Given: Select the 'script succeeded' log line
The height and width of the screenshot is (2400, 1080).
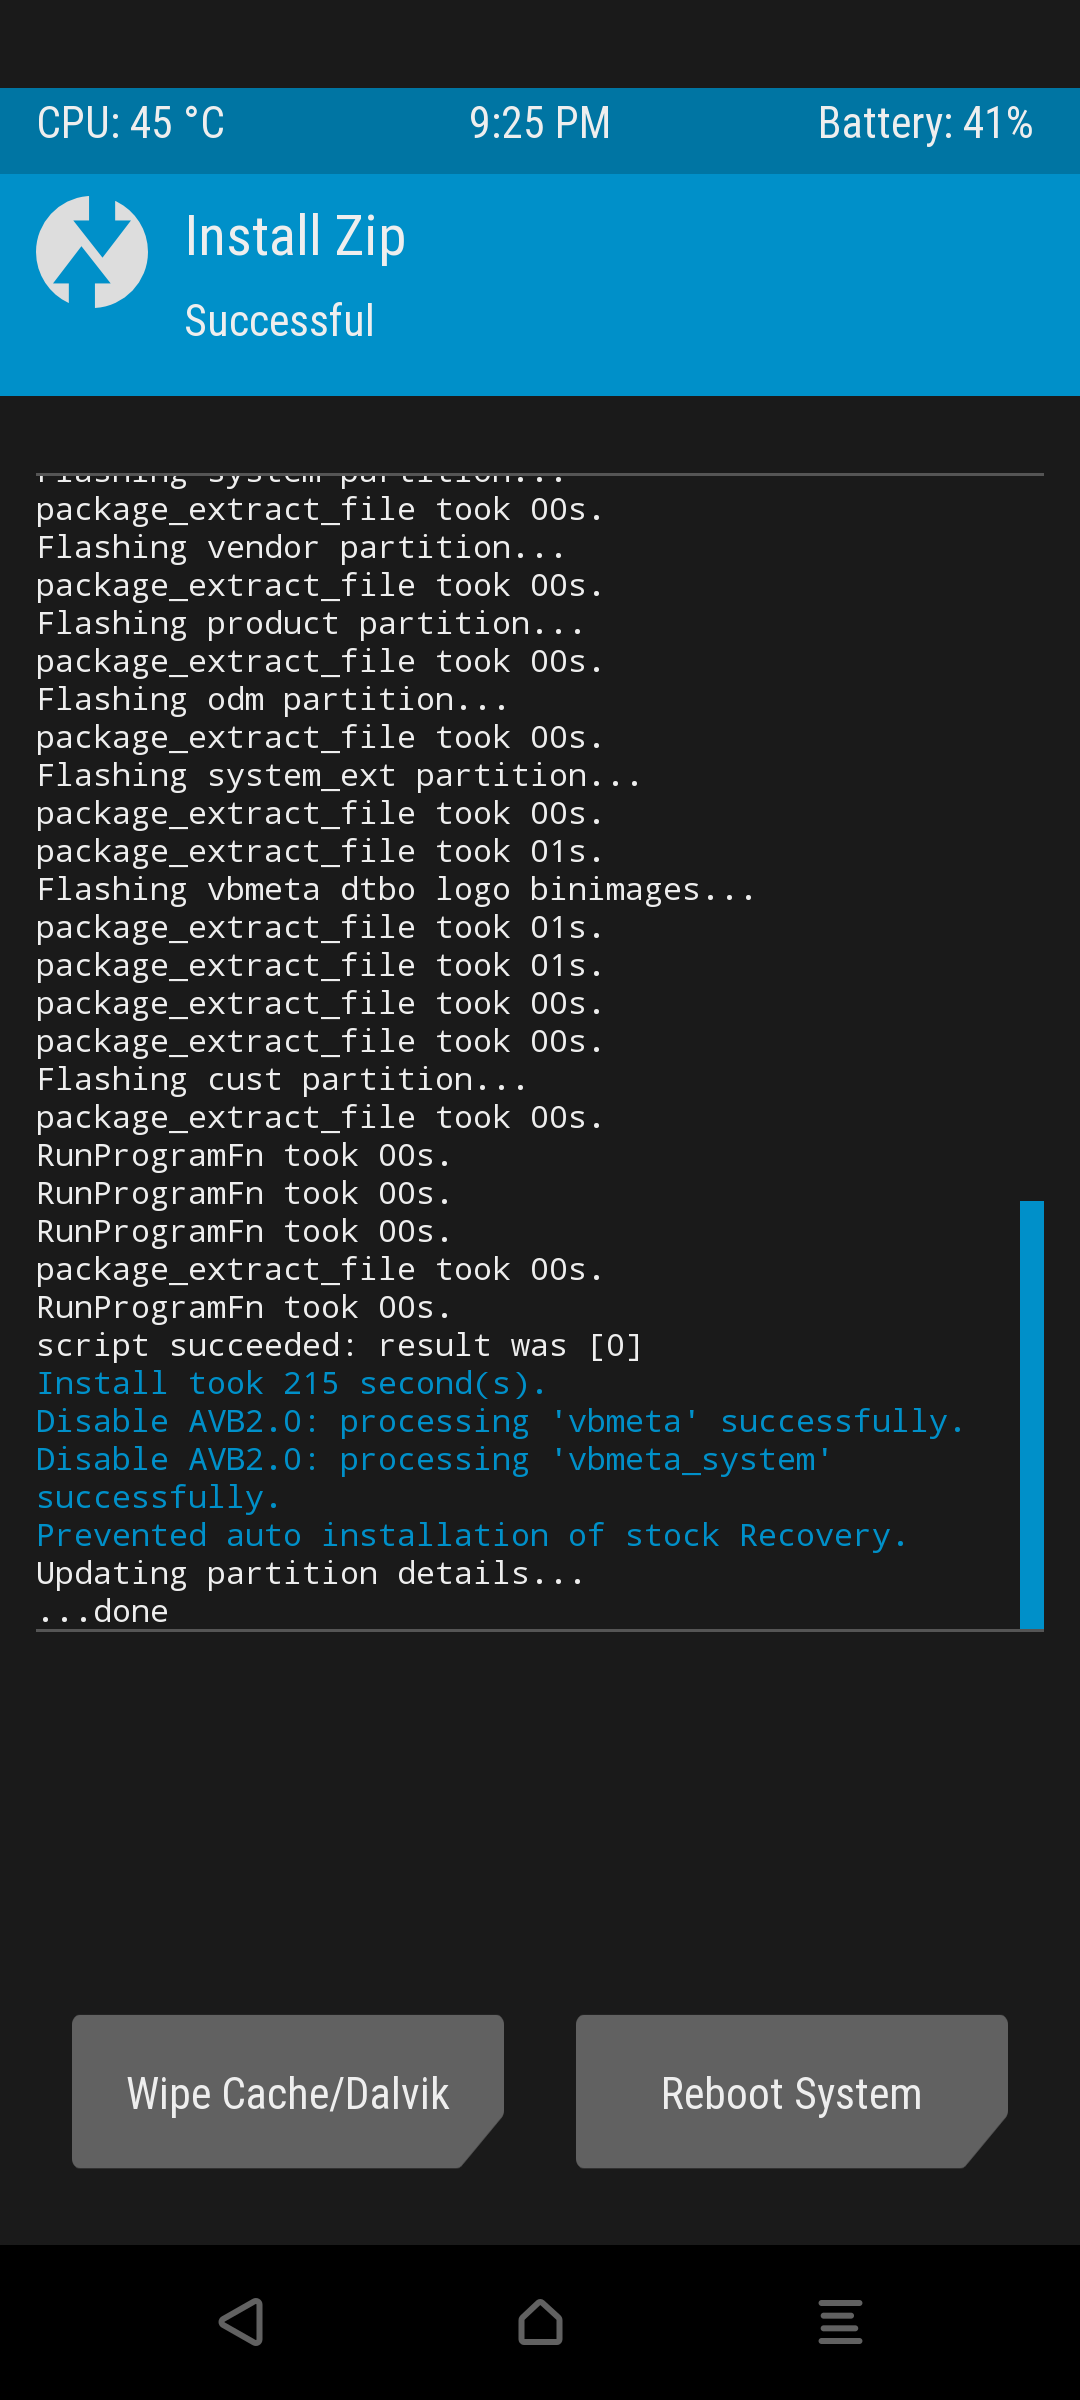Looking at the screenshot, I should (339, 1346).
